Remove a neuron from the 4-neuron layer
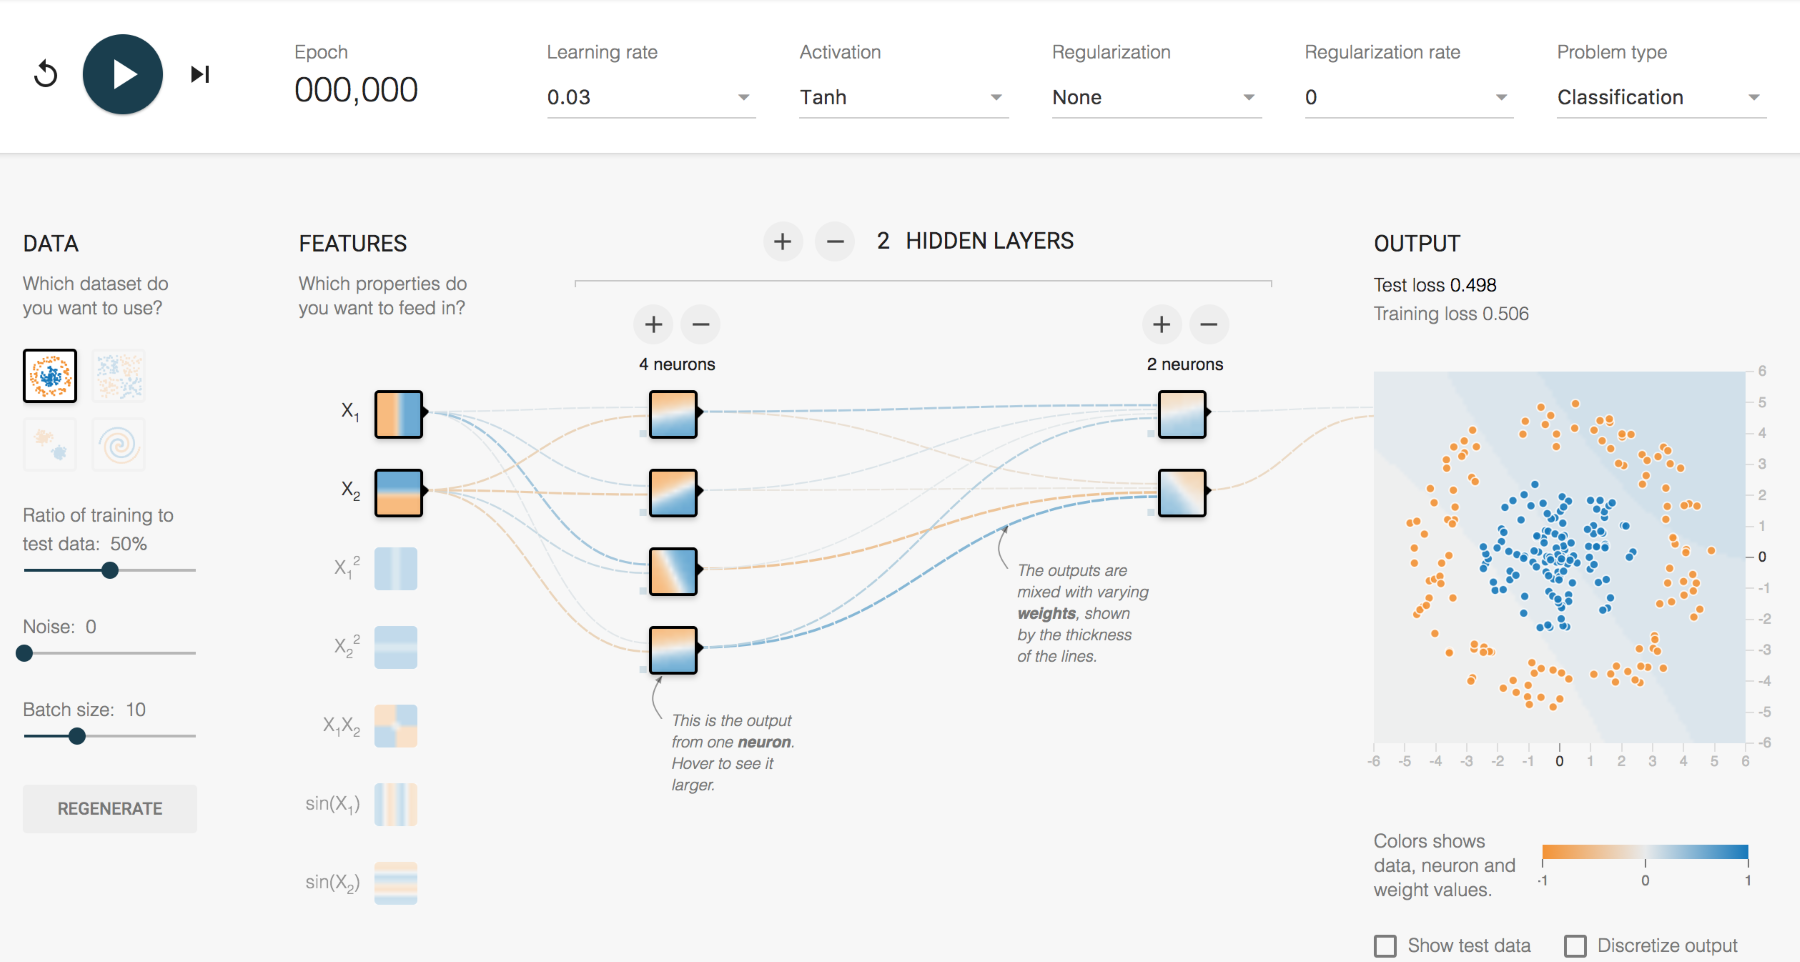Screen dimensions: 1800x962 pos(701,324)
